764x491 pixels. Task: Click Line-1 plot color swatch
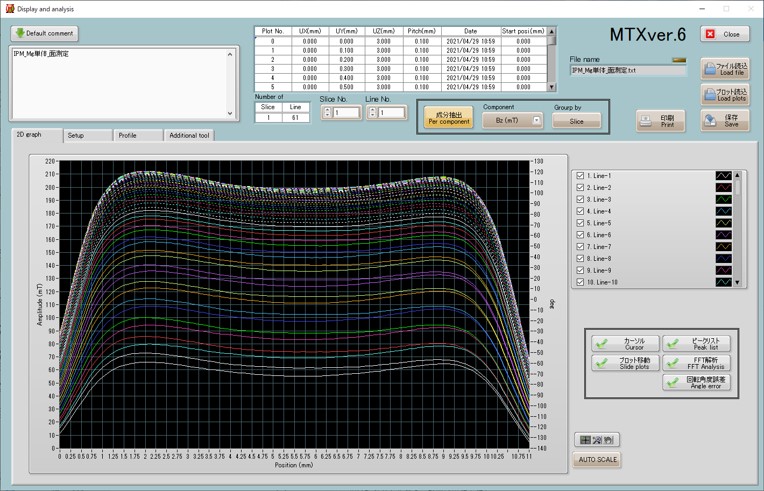click(724, 176)
